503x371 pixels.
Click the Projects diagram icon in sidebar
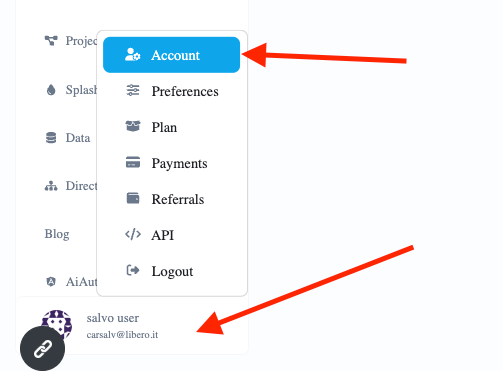click(x=51, y=41)
